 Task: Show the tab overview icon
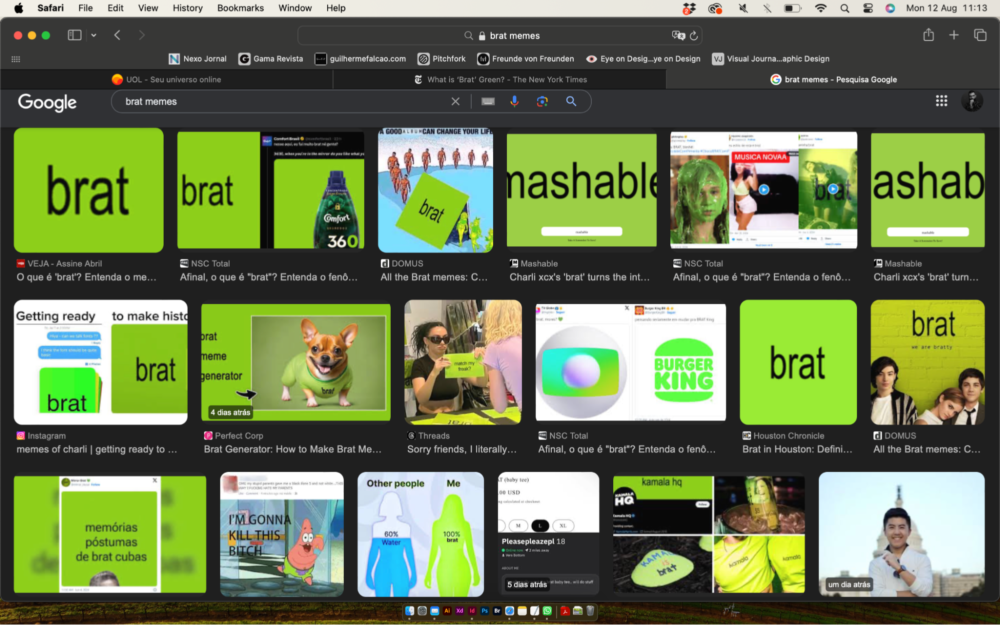pyautogui.click(x=980, y=35)
